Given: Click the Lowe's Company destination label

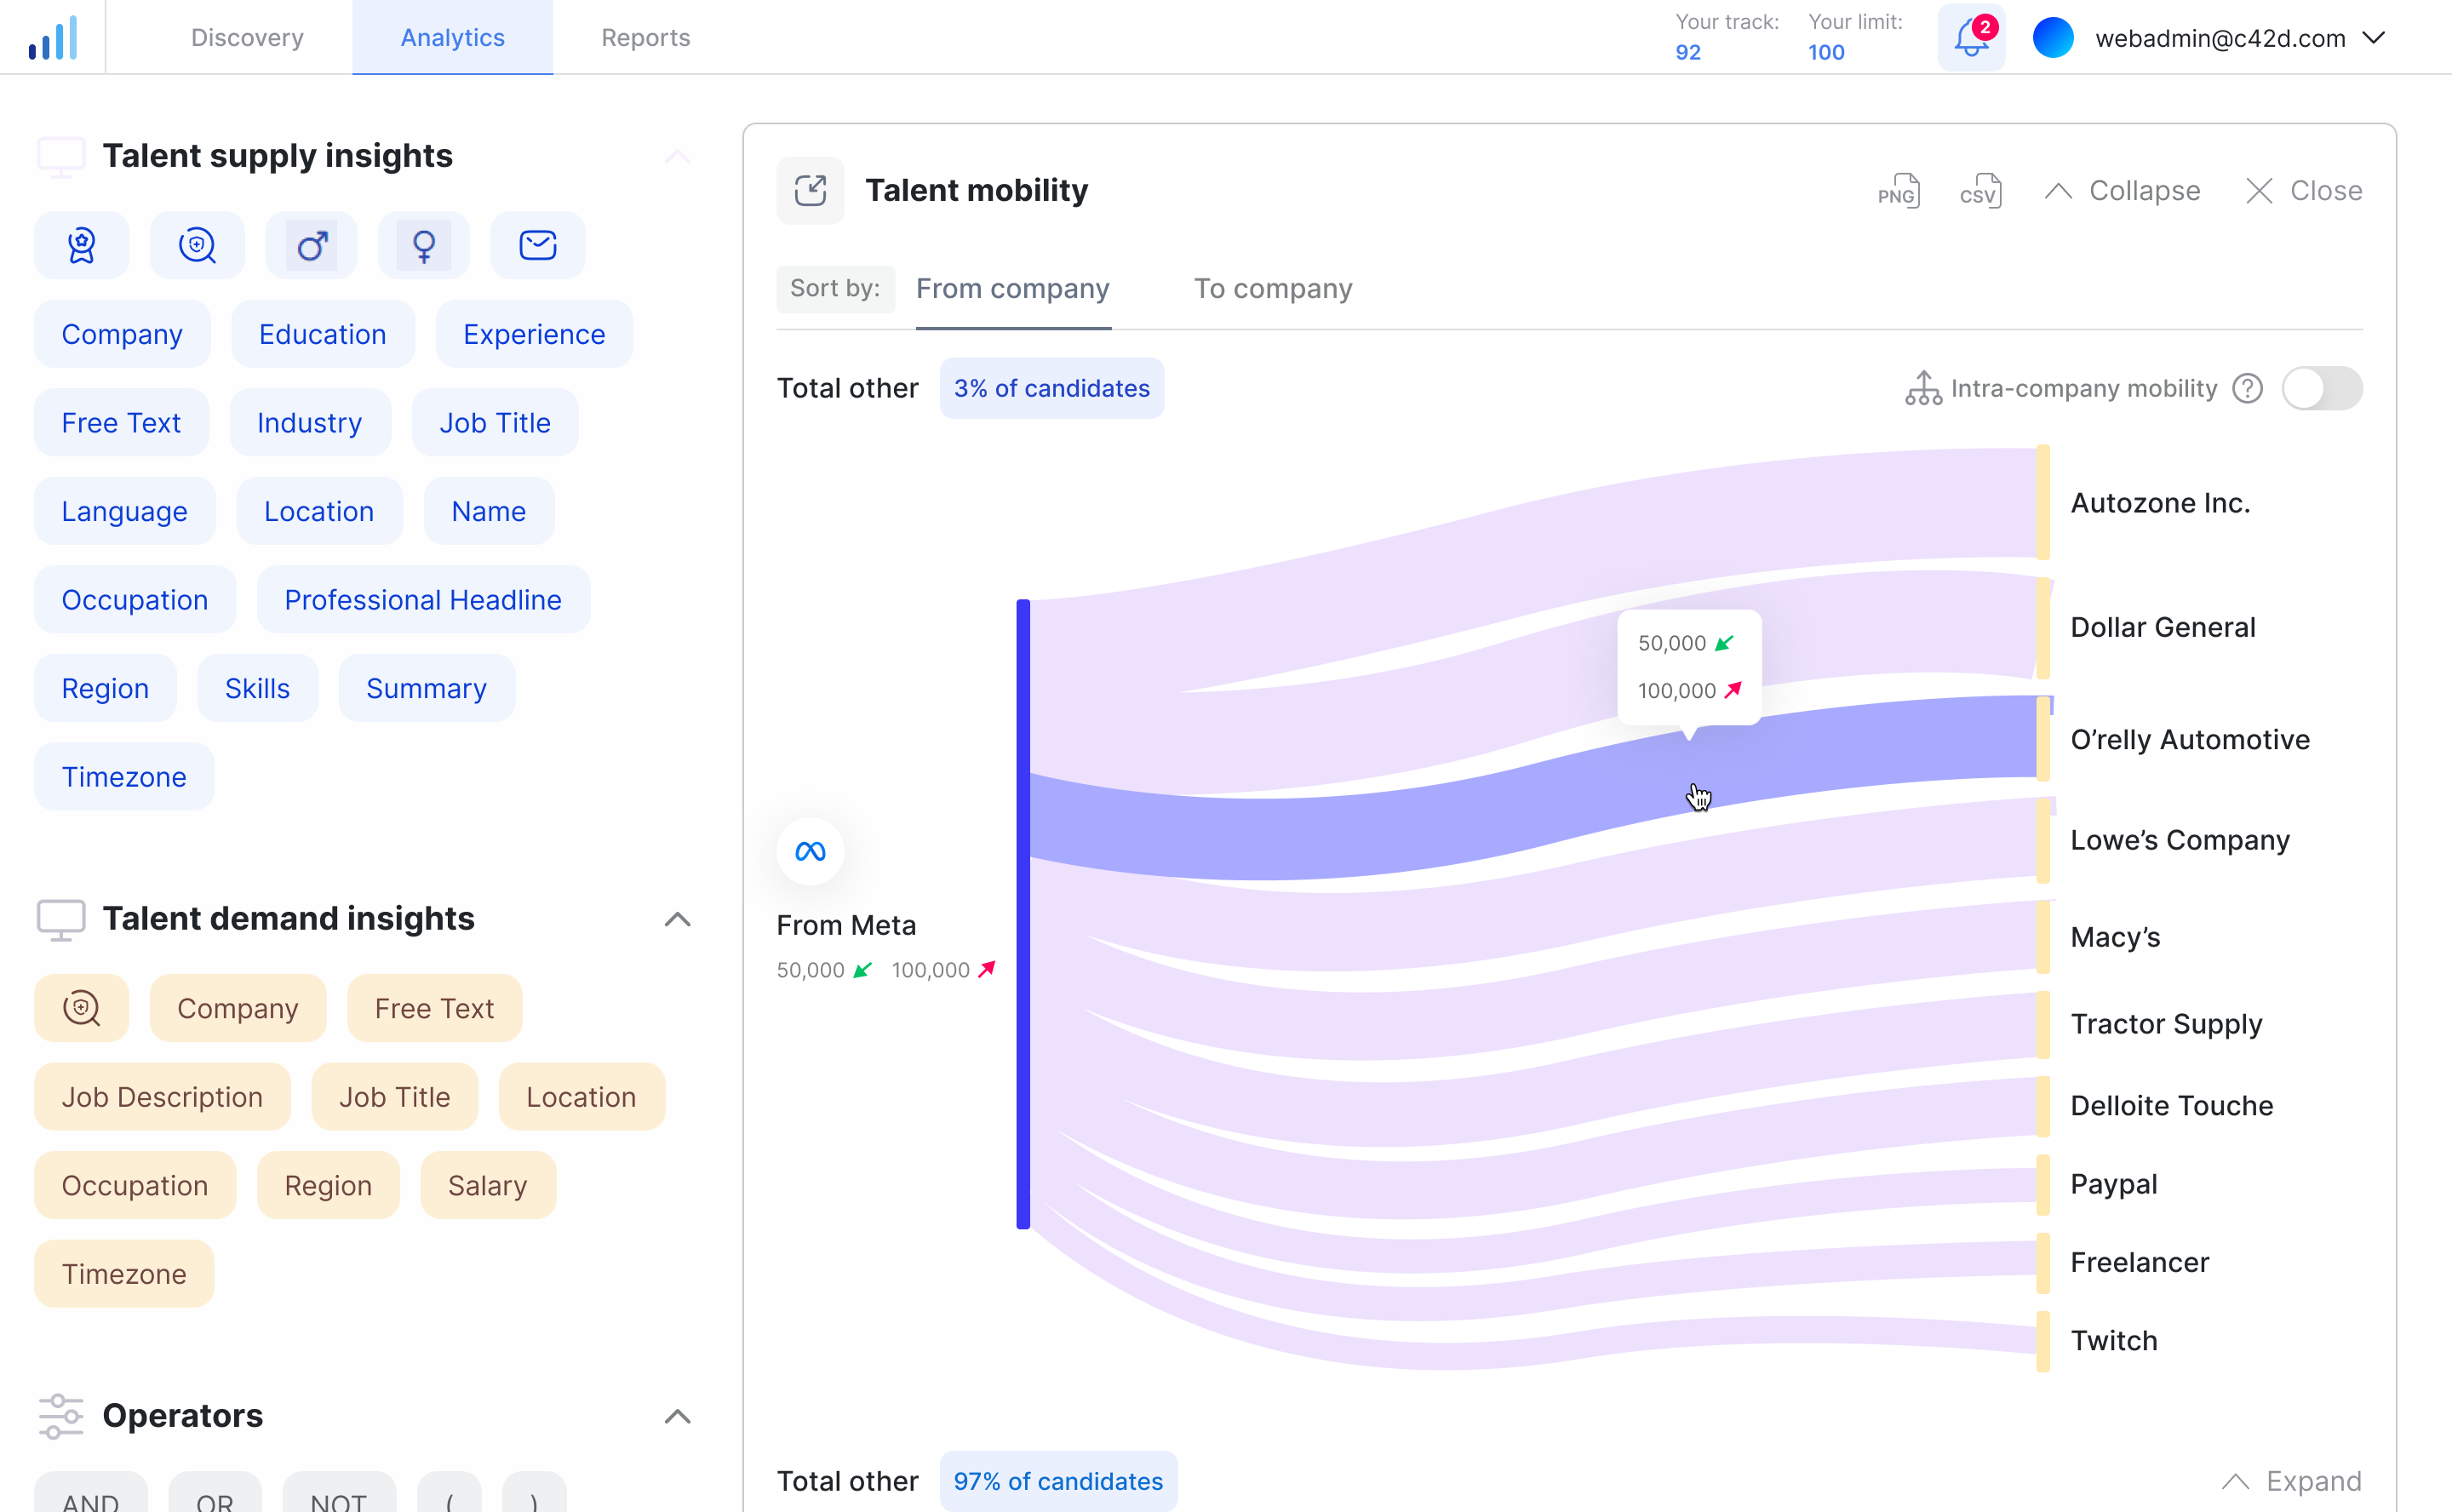Looking at the screenshot, I should coord(2180,840).
